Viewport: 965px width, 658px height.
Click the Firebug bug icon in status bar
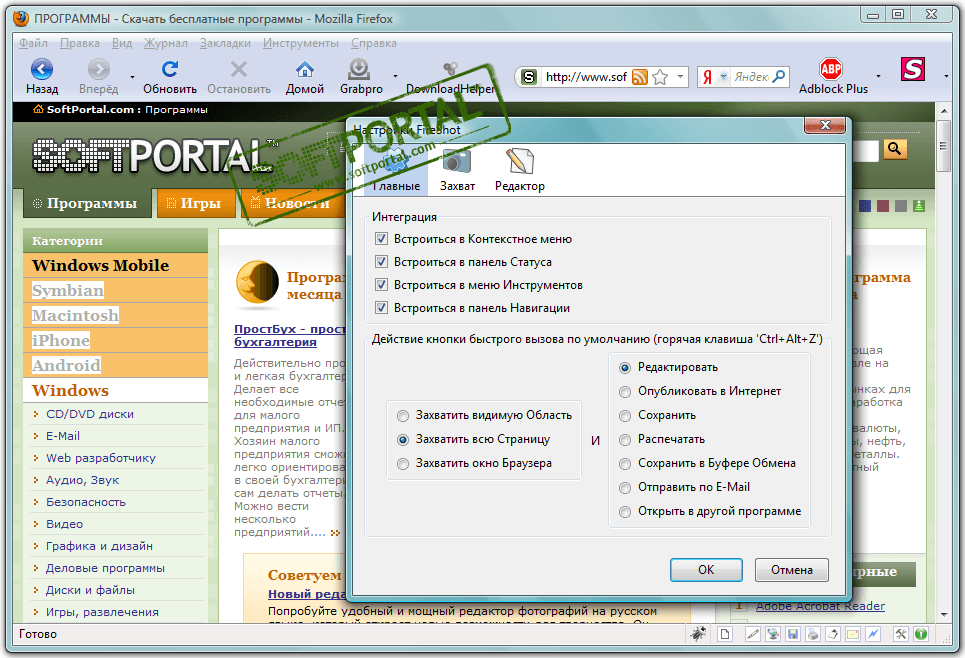click(697, 633)
